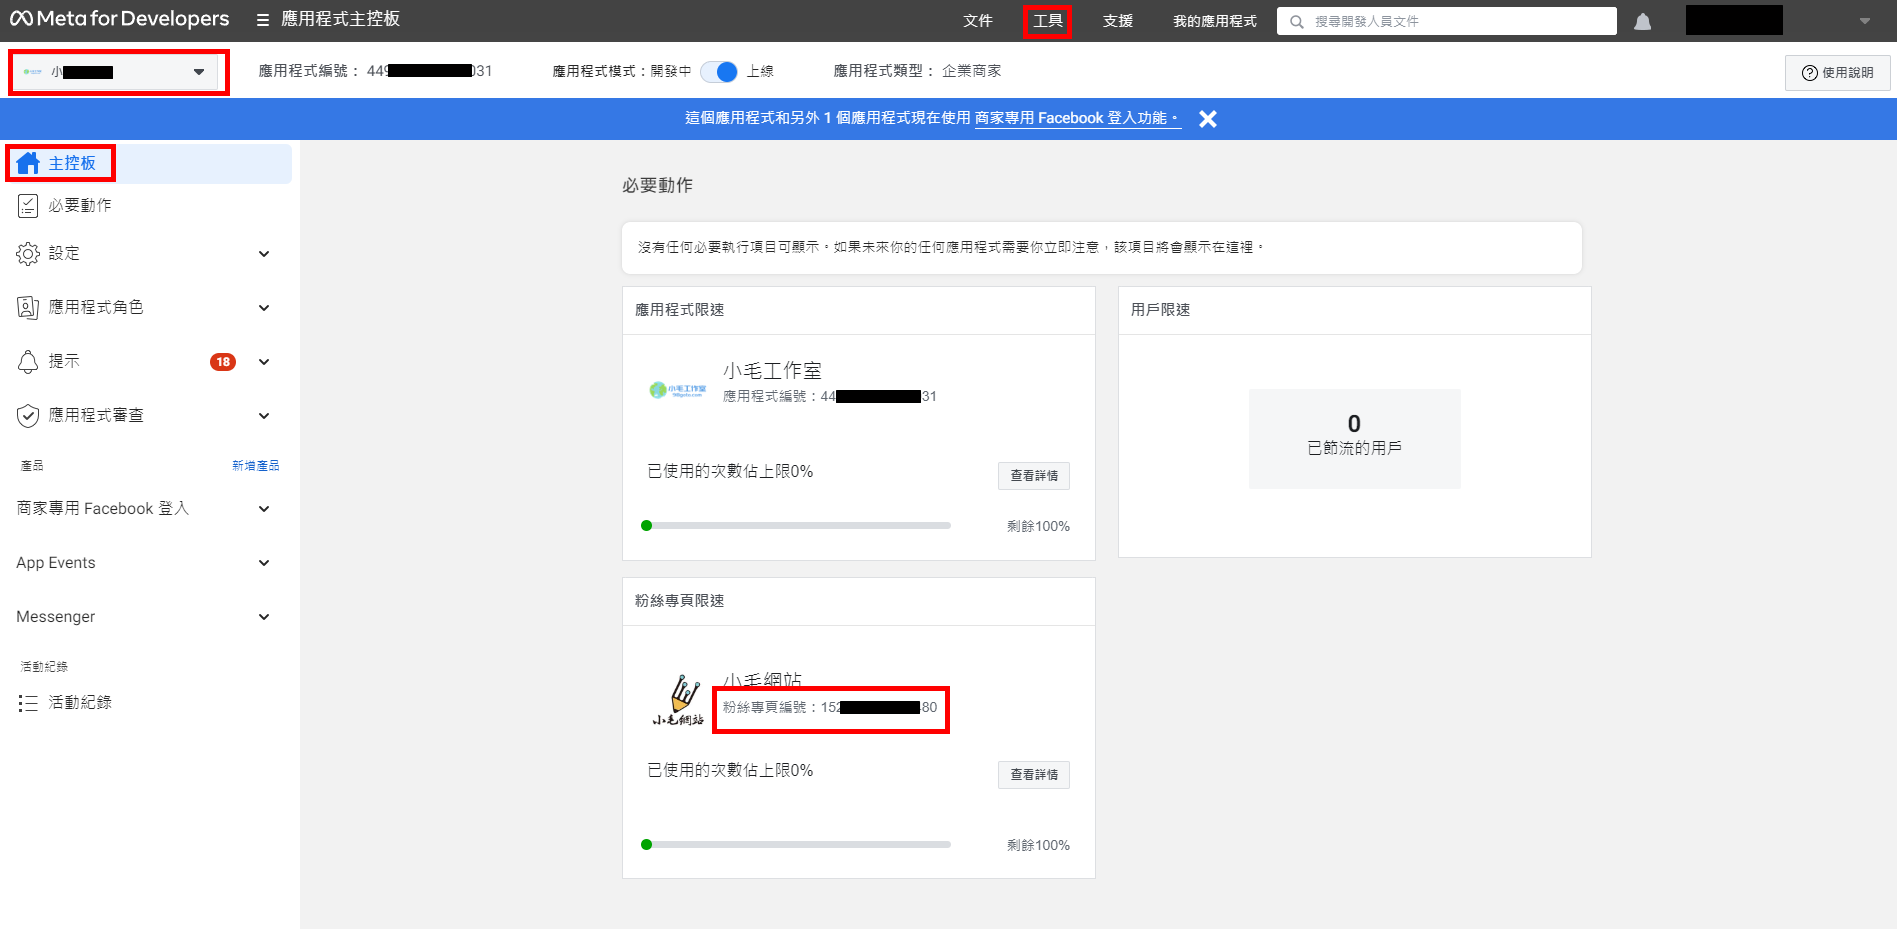Open the 支援 menu
The width and height of the screenshot is (1897, 929).
click(x=1118, y=21)
